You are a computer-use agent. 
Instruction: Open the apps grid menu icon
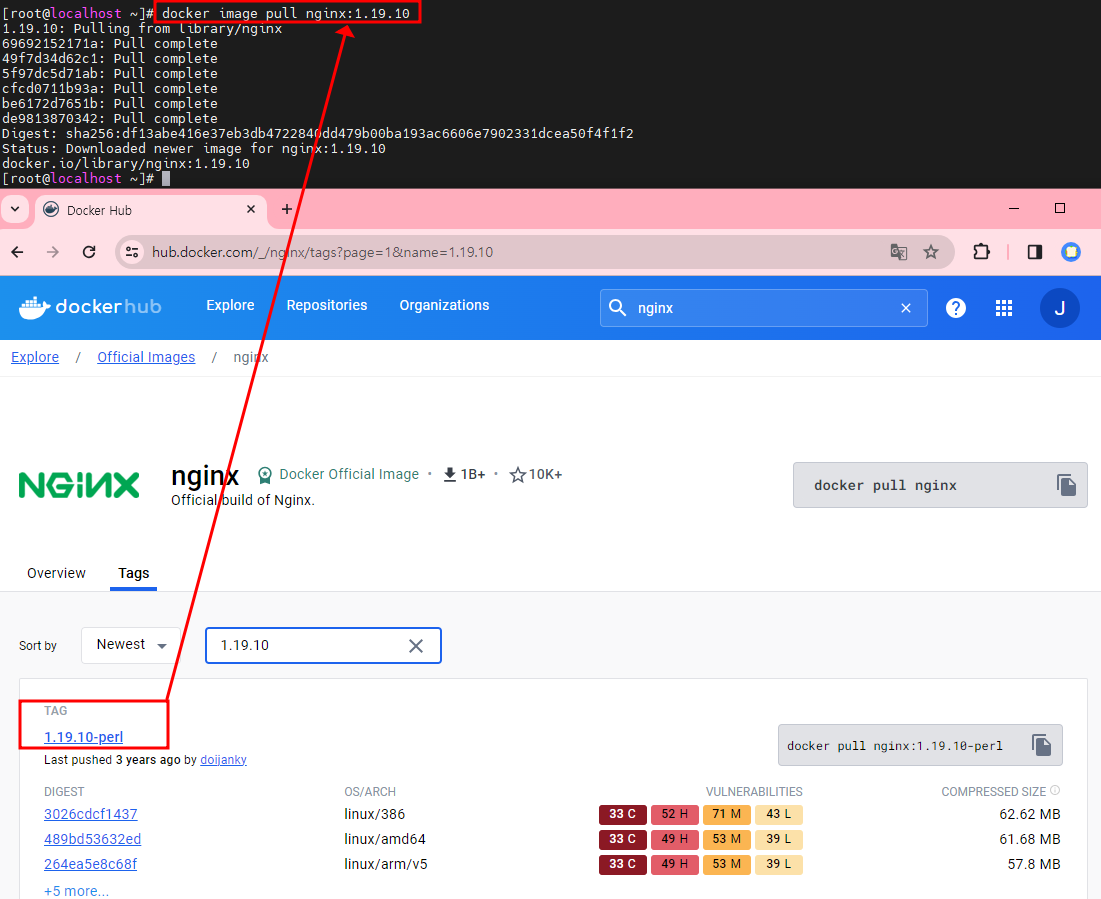coord(1004,308)
